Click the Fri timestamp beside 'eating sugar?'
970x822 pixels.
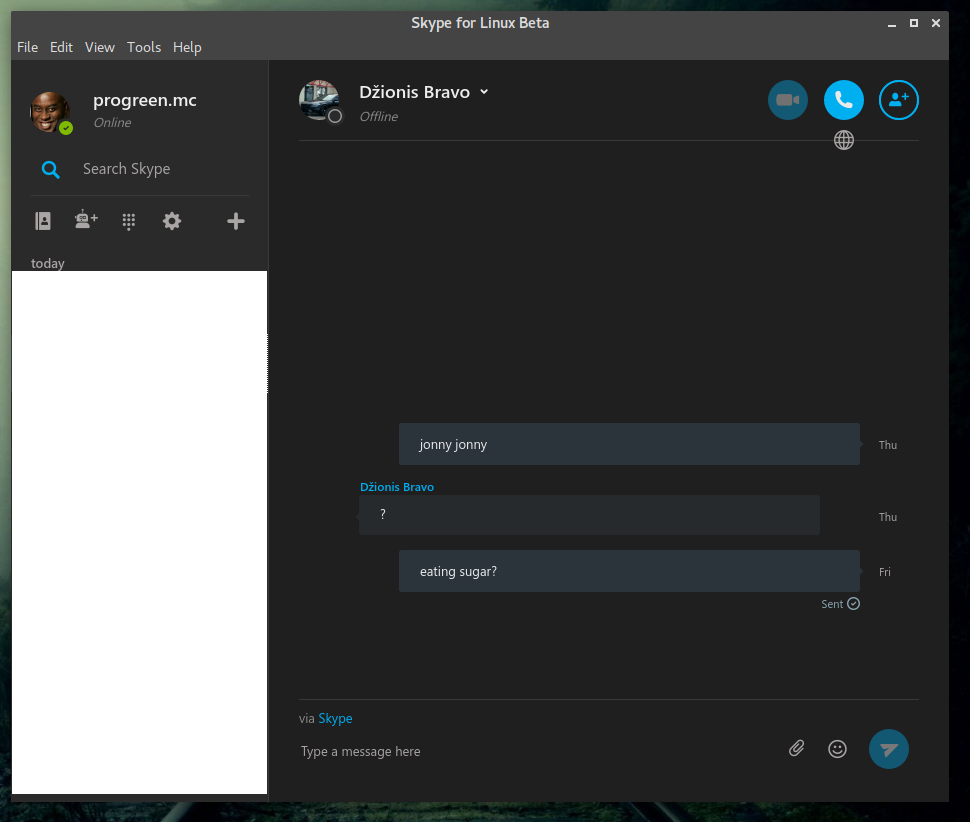pyautogui.click(x=885, y=572)
